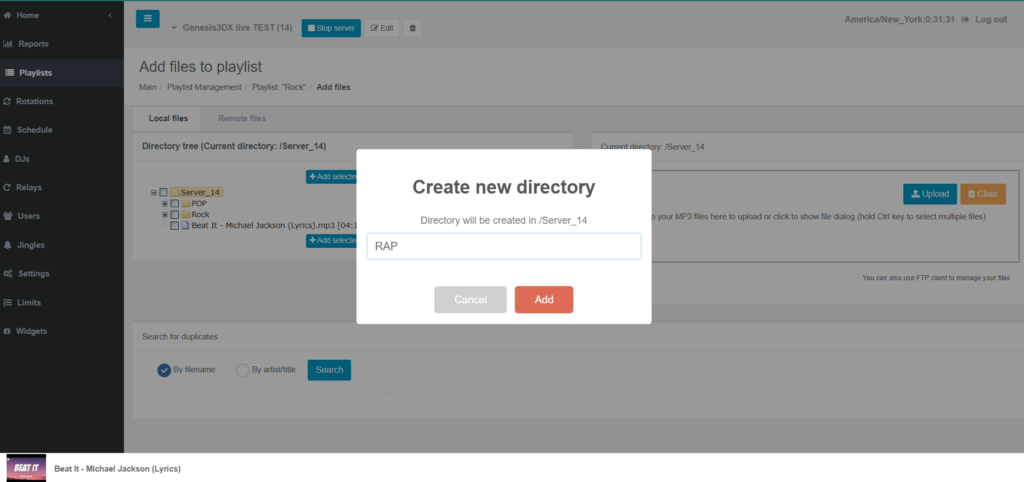Expand the Rock folder tree node
Image resolution: width=1024 pixels, height=482 pixels.
164,215
